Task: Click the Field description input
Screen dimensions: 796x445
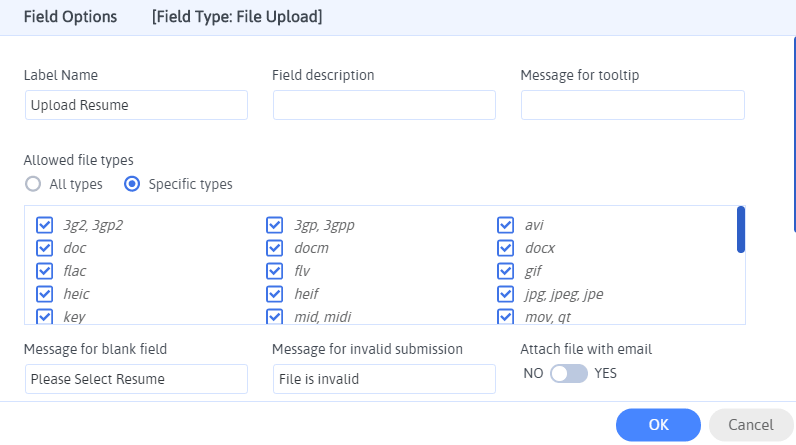Action: click(x=384, y=105)
